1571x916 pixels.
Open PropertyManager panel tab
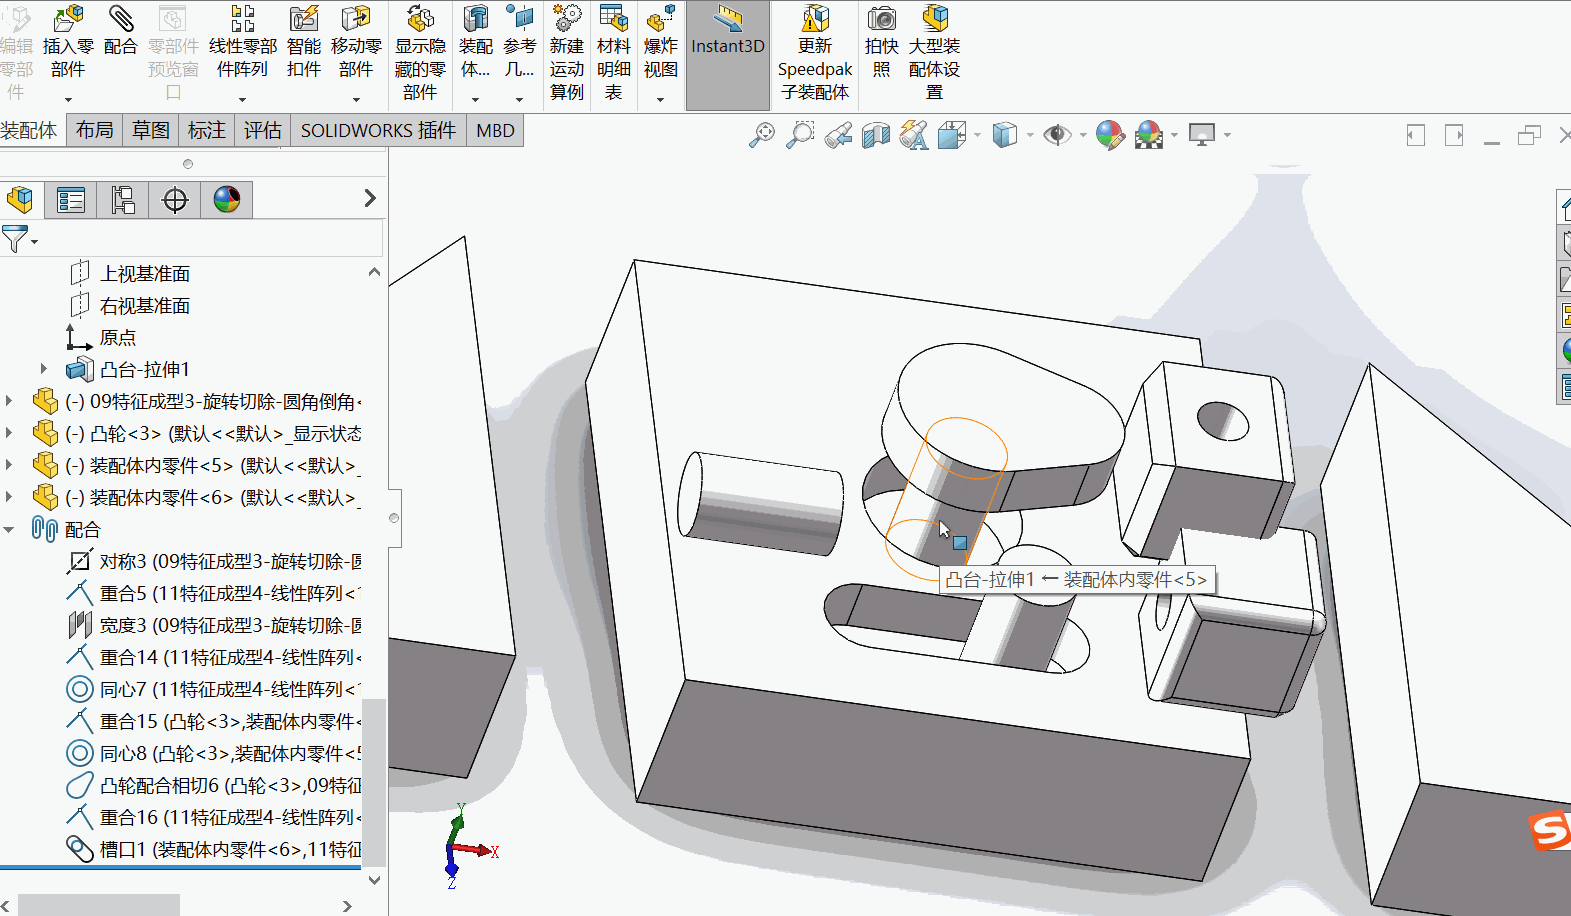coord(71,200)
